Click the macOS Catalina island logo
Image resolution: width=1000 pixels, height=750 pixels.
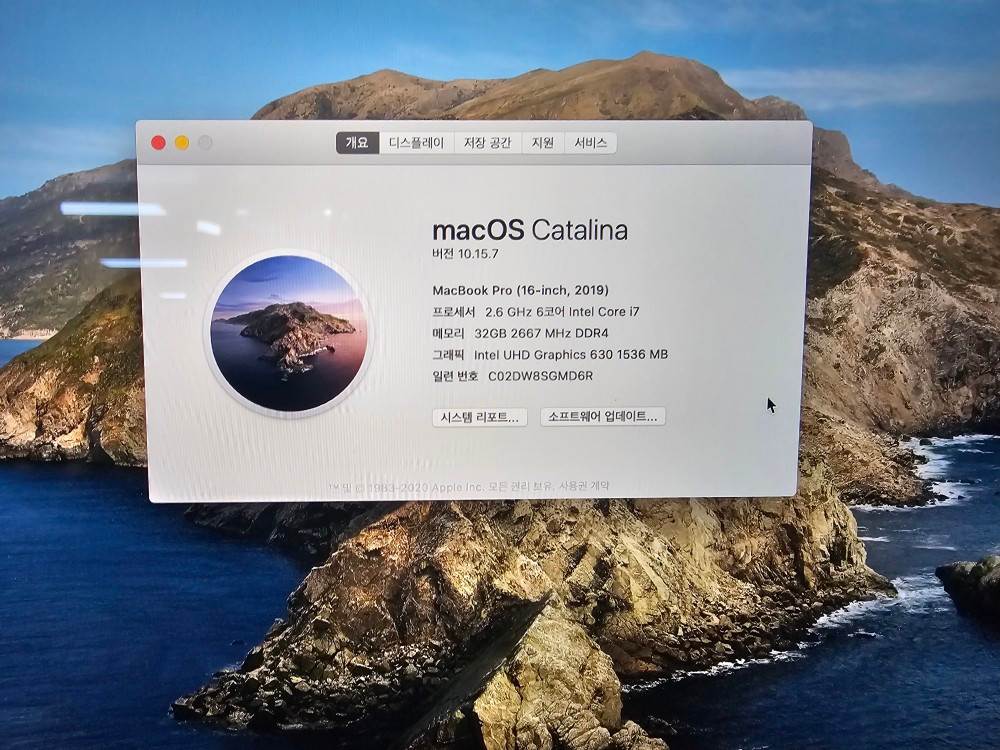[x=289, y=333]
